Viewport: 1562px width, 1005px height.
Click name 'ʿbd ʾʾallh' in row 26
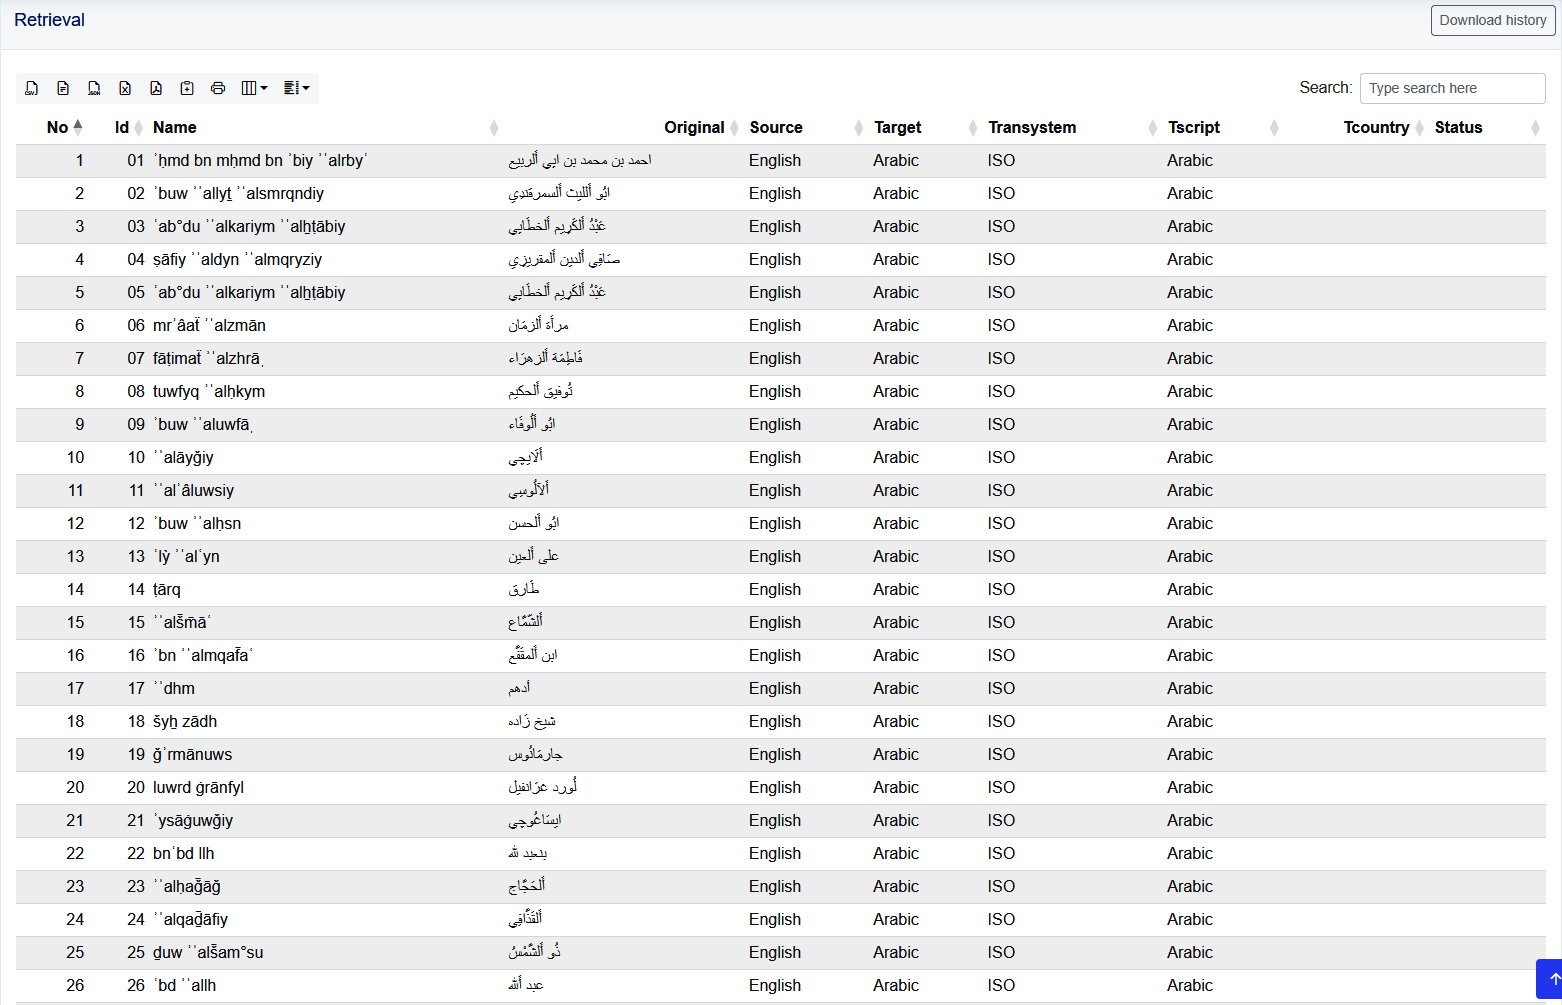[x=185, y=986]
